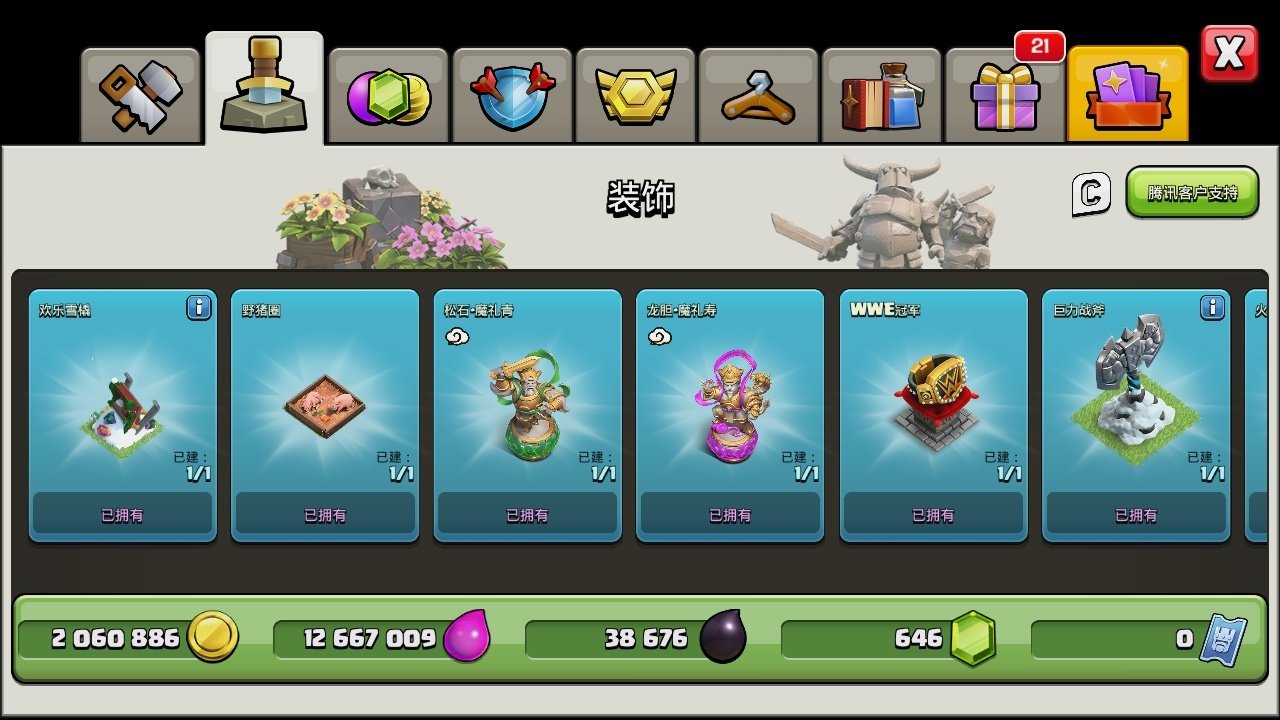This screenshot has width=1280, height=720.
Task: Open the clothes hanger skins tab
Action: [759, 95]
